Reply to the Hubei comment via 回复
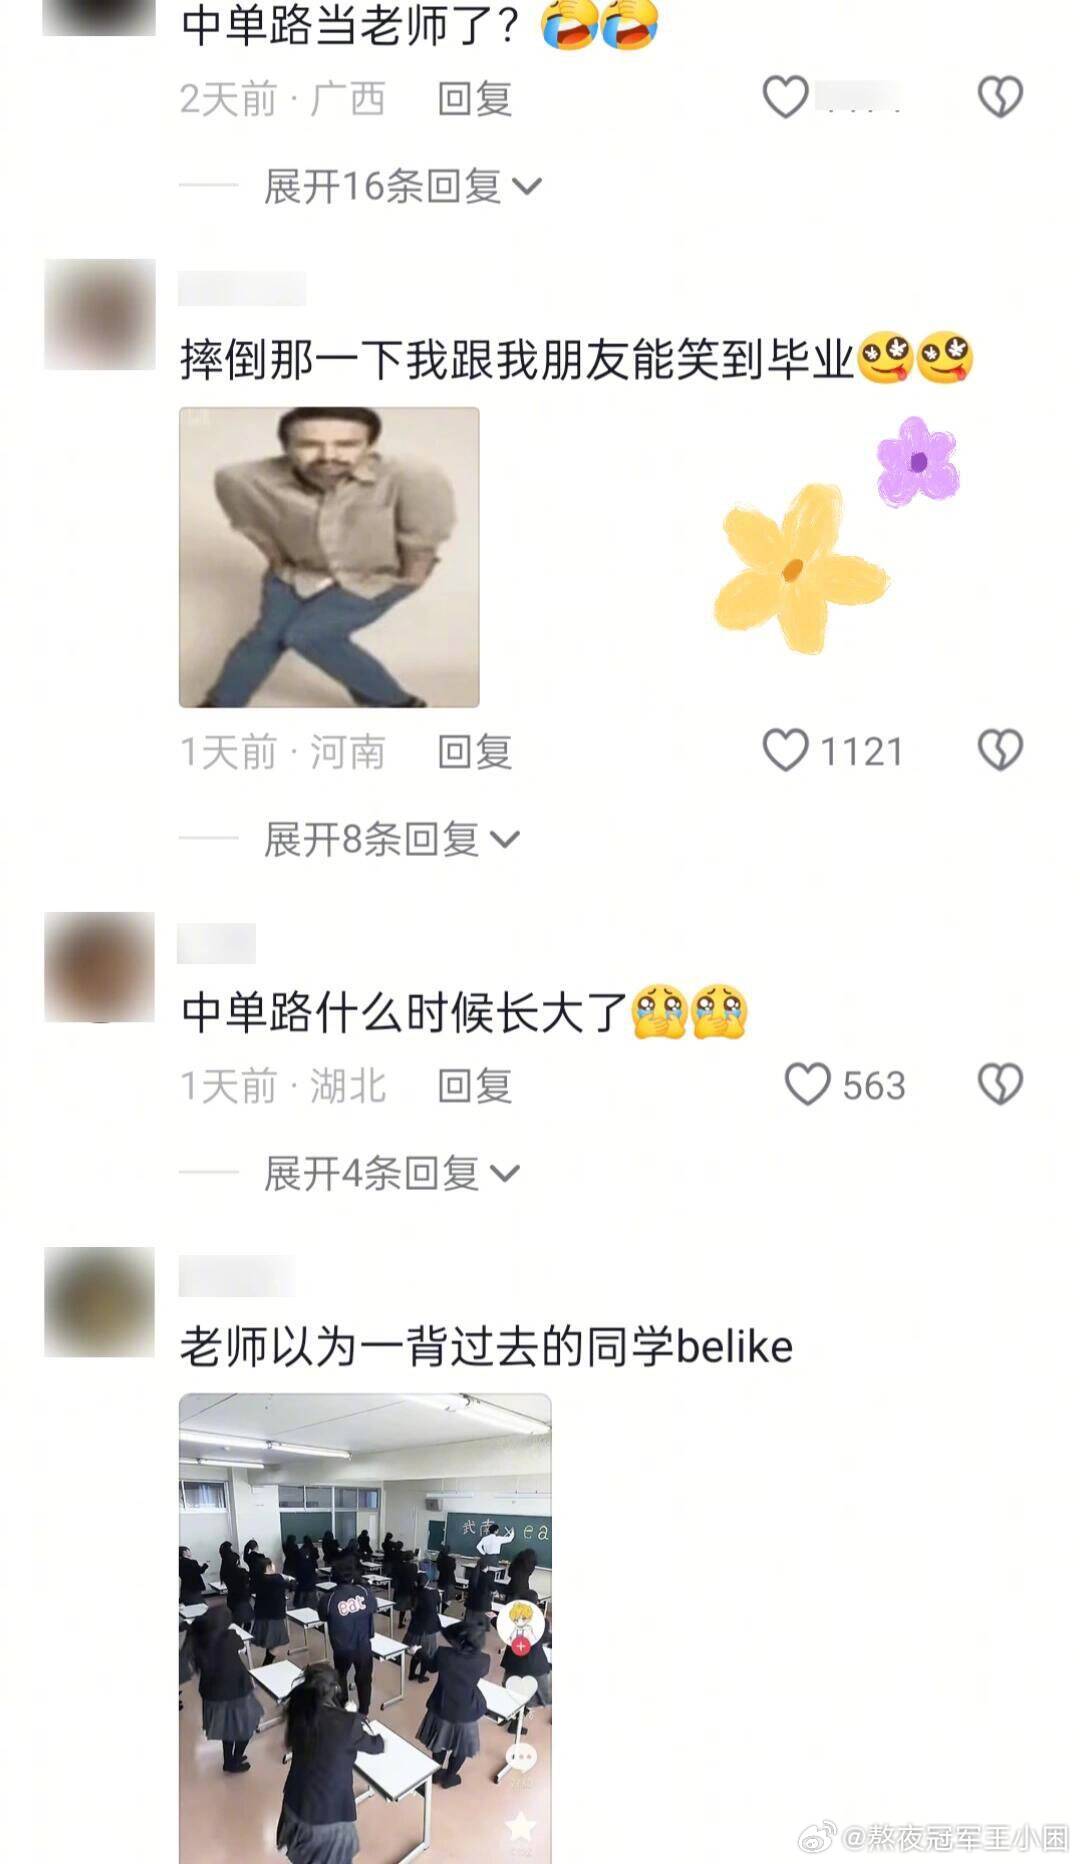Image resolution: width=1080 pixels, height=1864 pixels. coord(475,1086)
